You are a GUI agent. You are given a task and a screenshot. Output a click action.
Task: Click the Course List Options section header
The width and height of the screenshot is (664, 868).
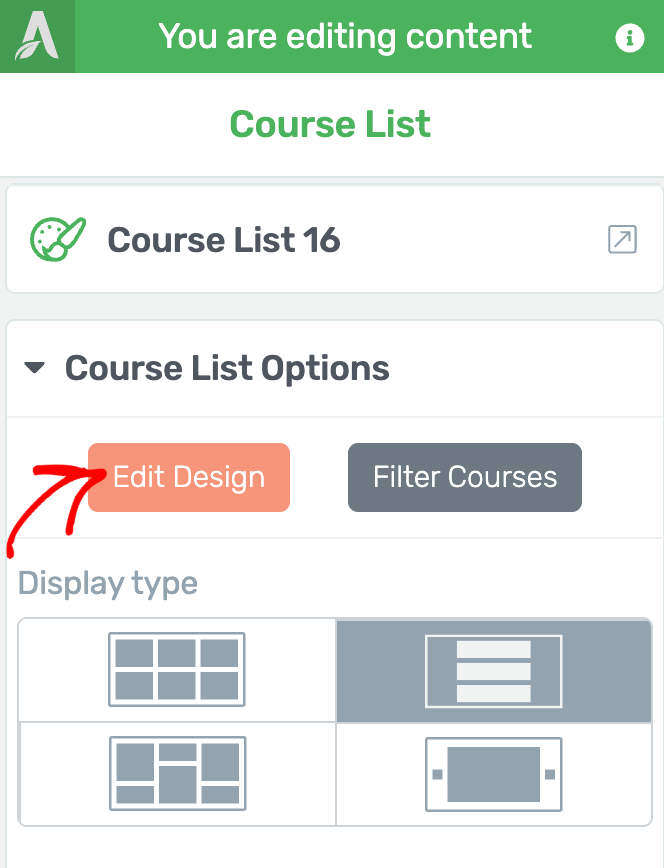pos(335,369)
